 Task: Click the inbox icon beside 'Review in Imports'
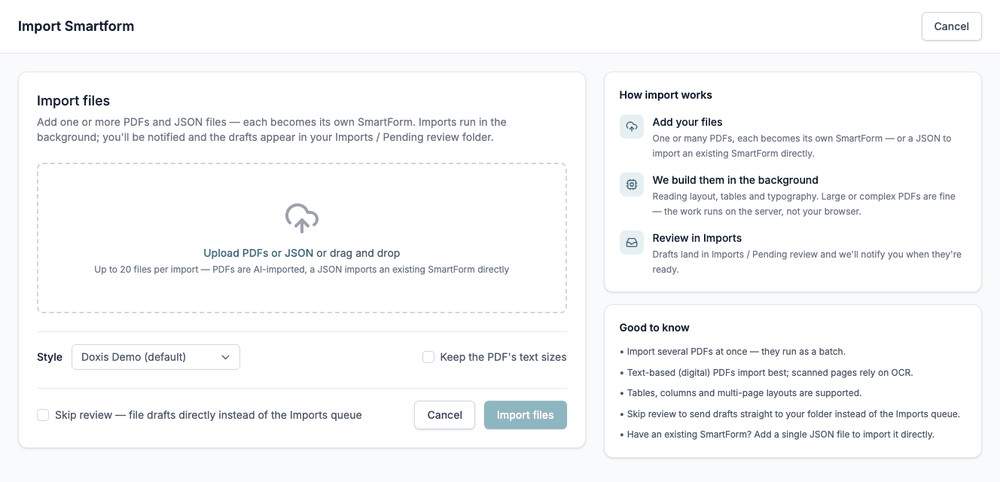pyautogui.click(x=631, y=243)
